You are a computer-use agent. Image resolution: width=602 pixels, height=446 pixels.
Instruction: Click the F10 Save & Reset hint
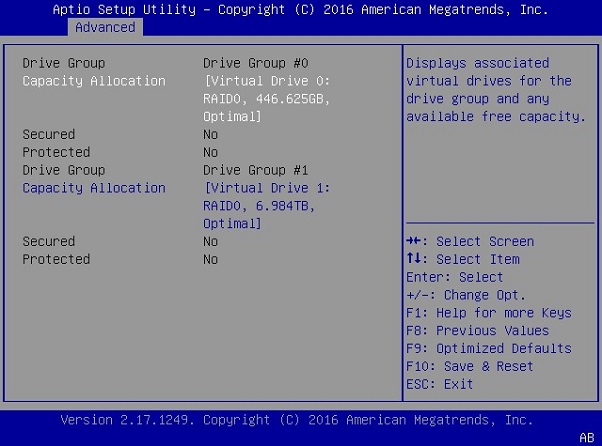tap(470, 367)
